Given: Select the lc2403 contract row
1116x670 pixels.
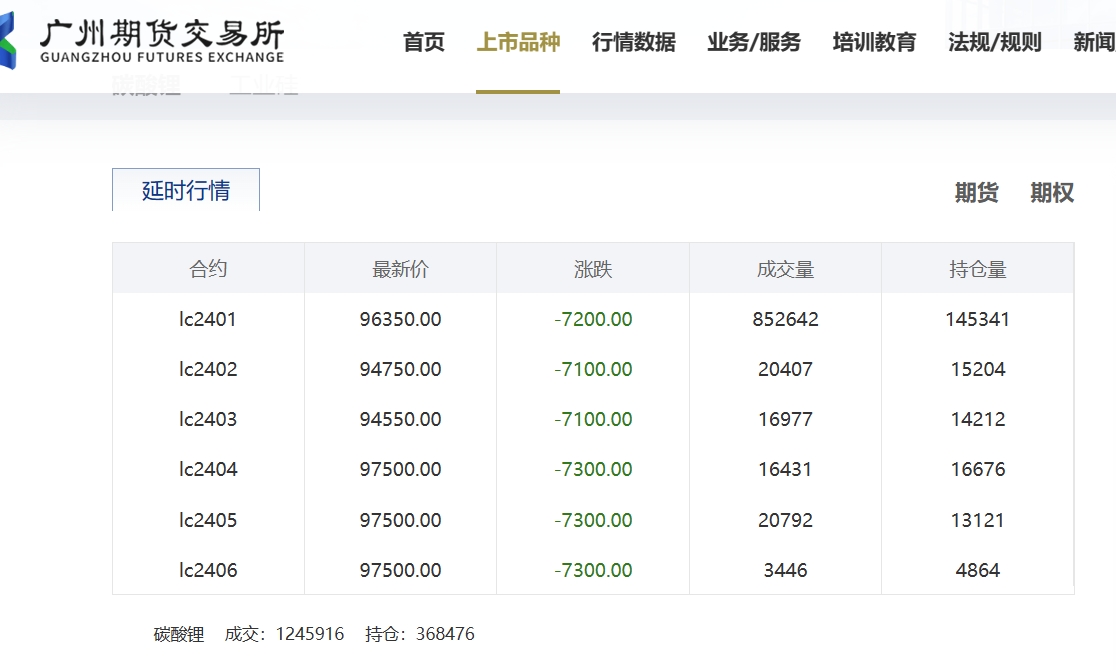Looking at the screenshot, I should (x=208, y=420).
